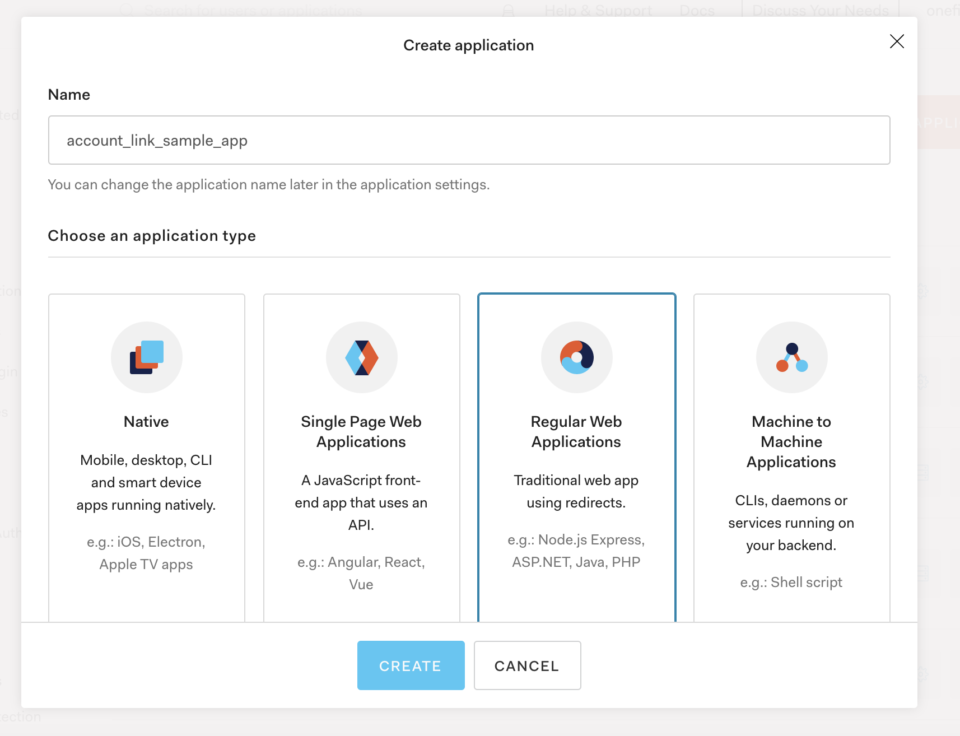Click the Native app type icon

(146, 357)
